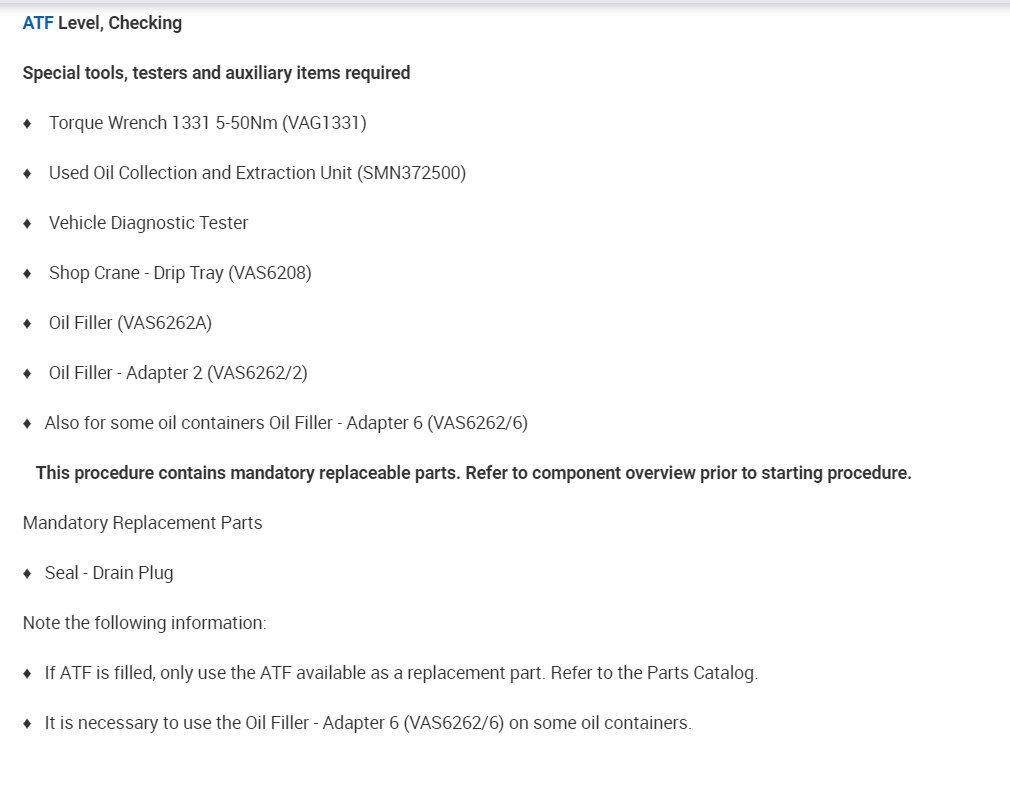Select the Mandatory Replacement Parts heading
The image size is (1010, 788).
point(142,523)
